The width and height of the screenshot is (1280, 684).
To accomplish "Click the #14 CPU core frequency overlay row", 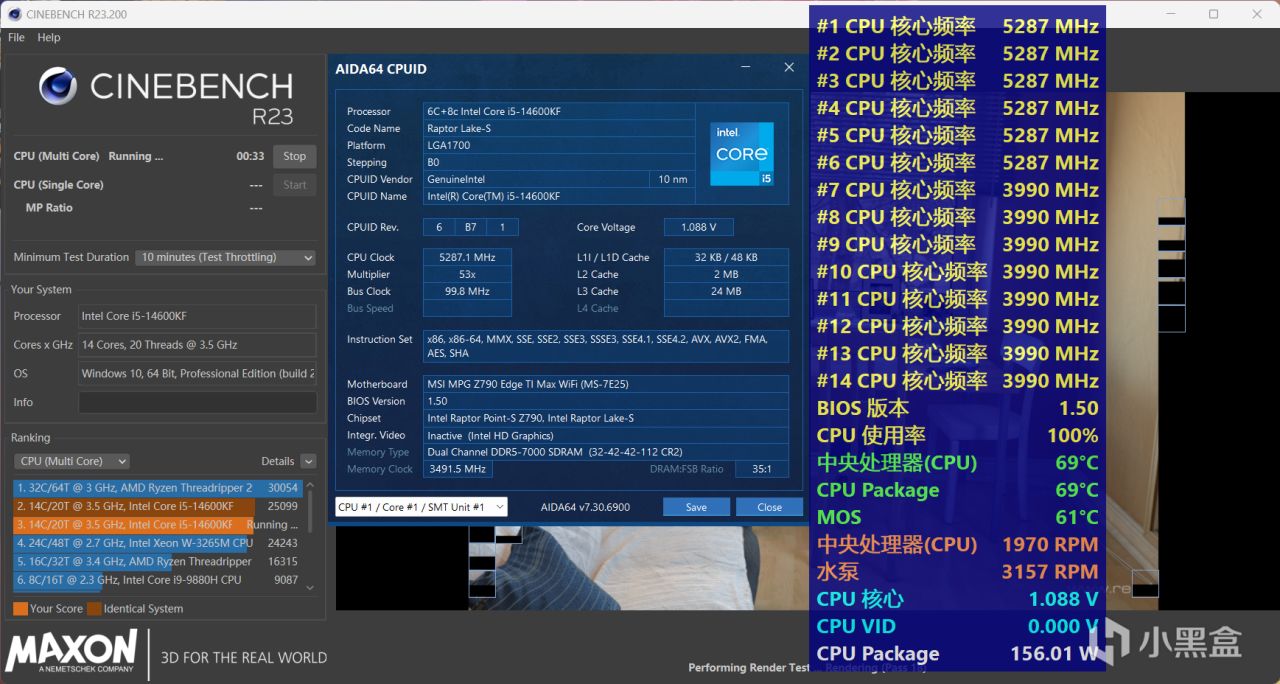I will point(957,381).
